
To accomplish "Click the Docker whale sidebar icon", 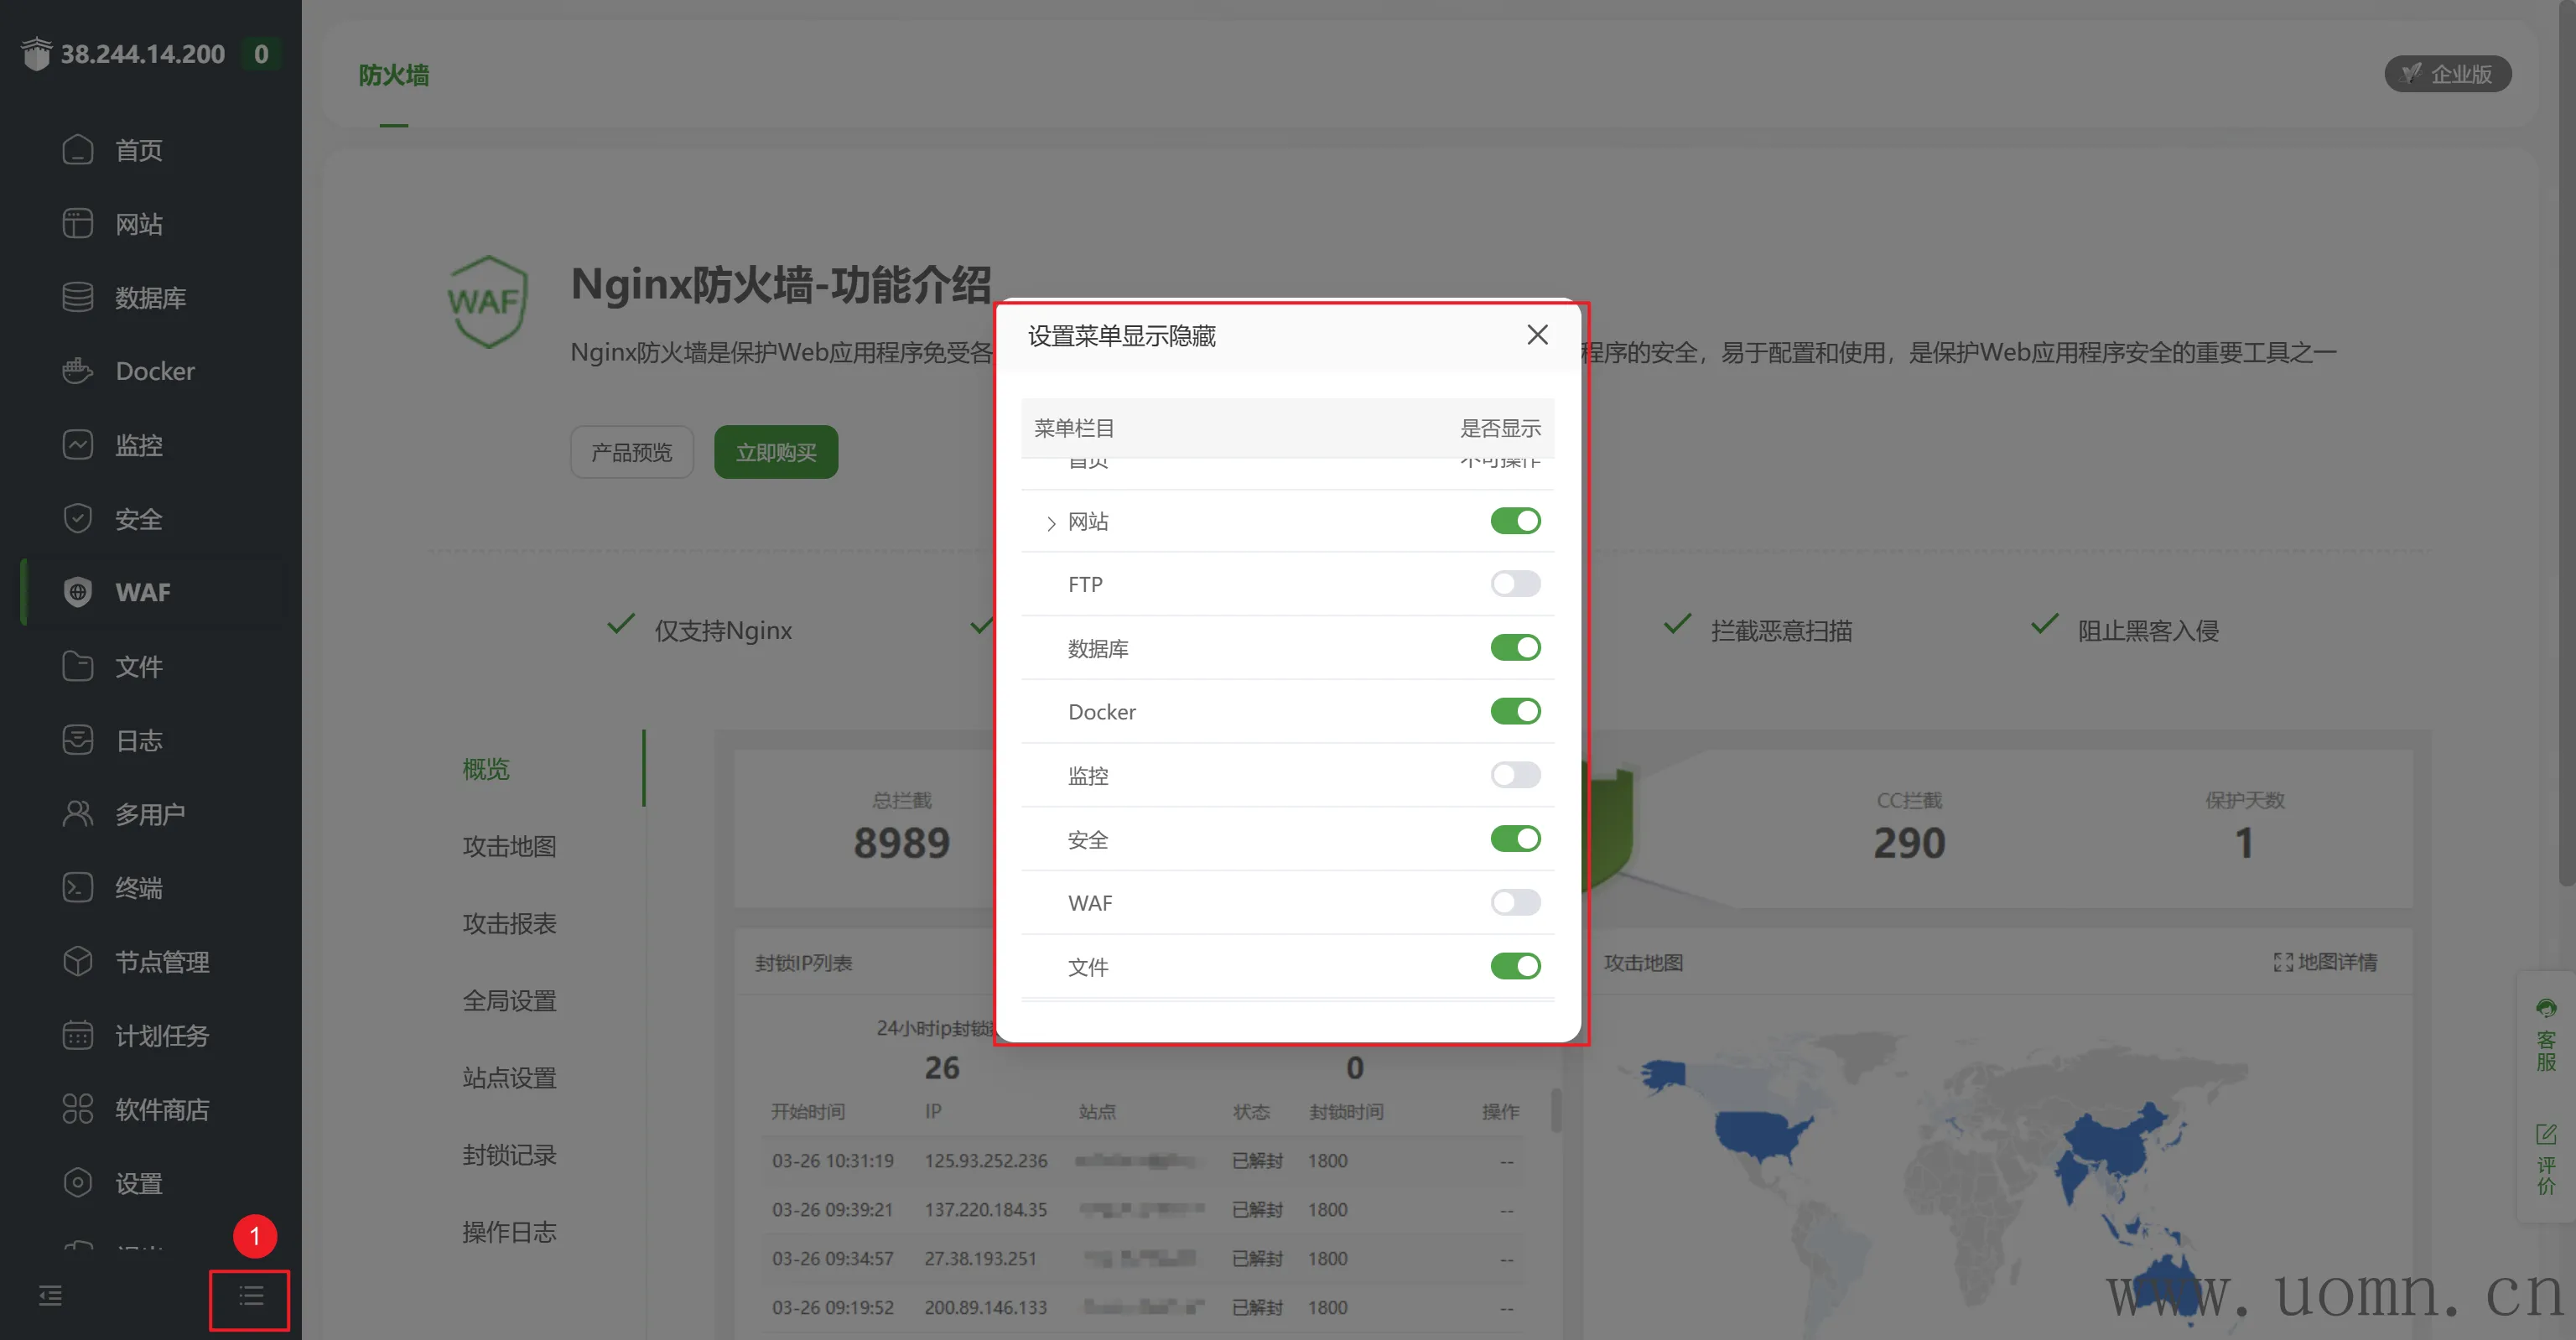I will tap(77, 371).
